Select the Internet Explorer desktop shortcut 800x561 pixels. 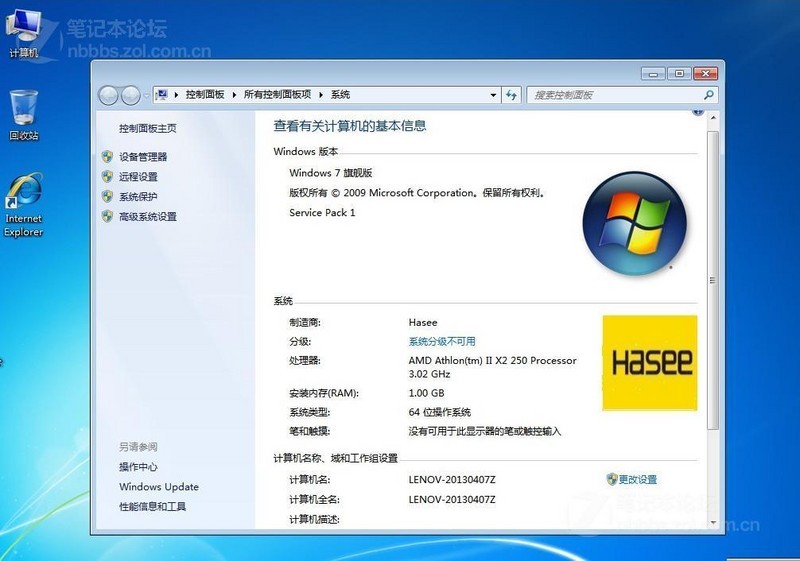(23, 206)
